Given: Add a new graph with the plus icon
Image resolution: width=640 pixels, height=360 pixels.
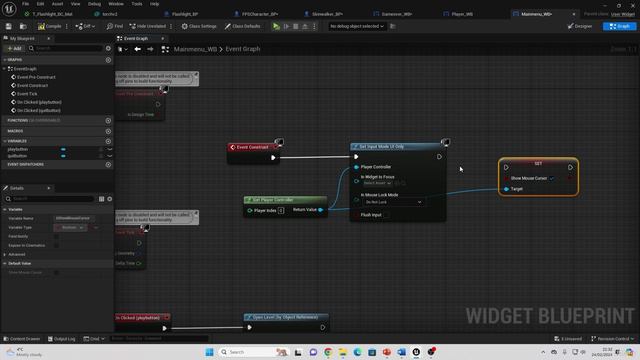Looking at the screenshot, I should (108, 60).
